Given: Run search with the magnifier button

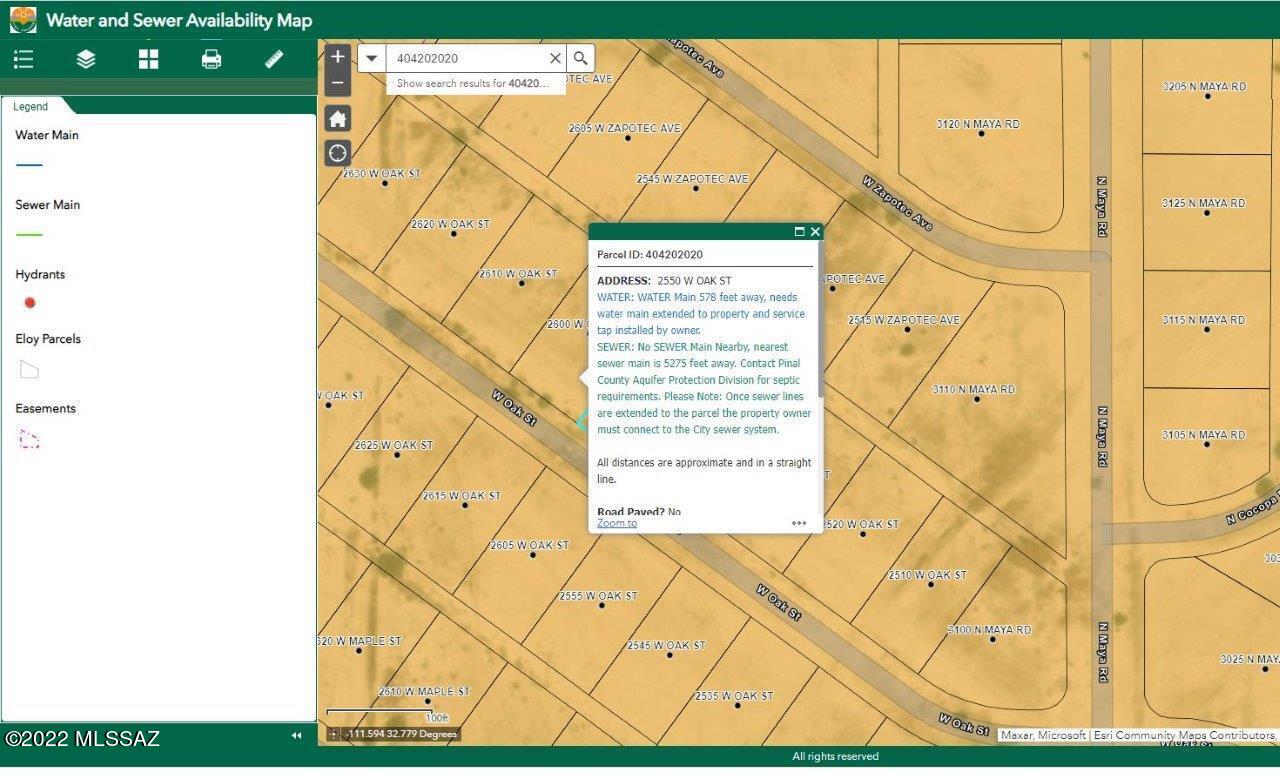Looking at the screenshot, I should coord(581,58).
